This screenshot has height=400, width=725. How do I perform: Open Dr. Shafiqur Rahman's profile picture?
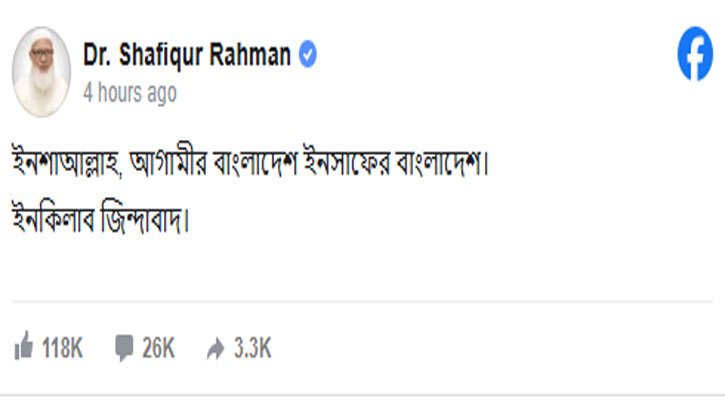pos(41,70)
